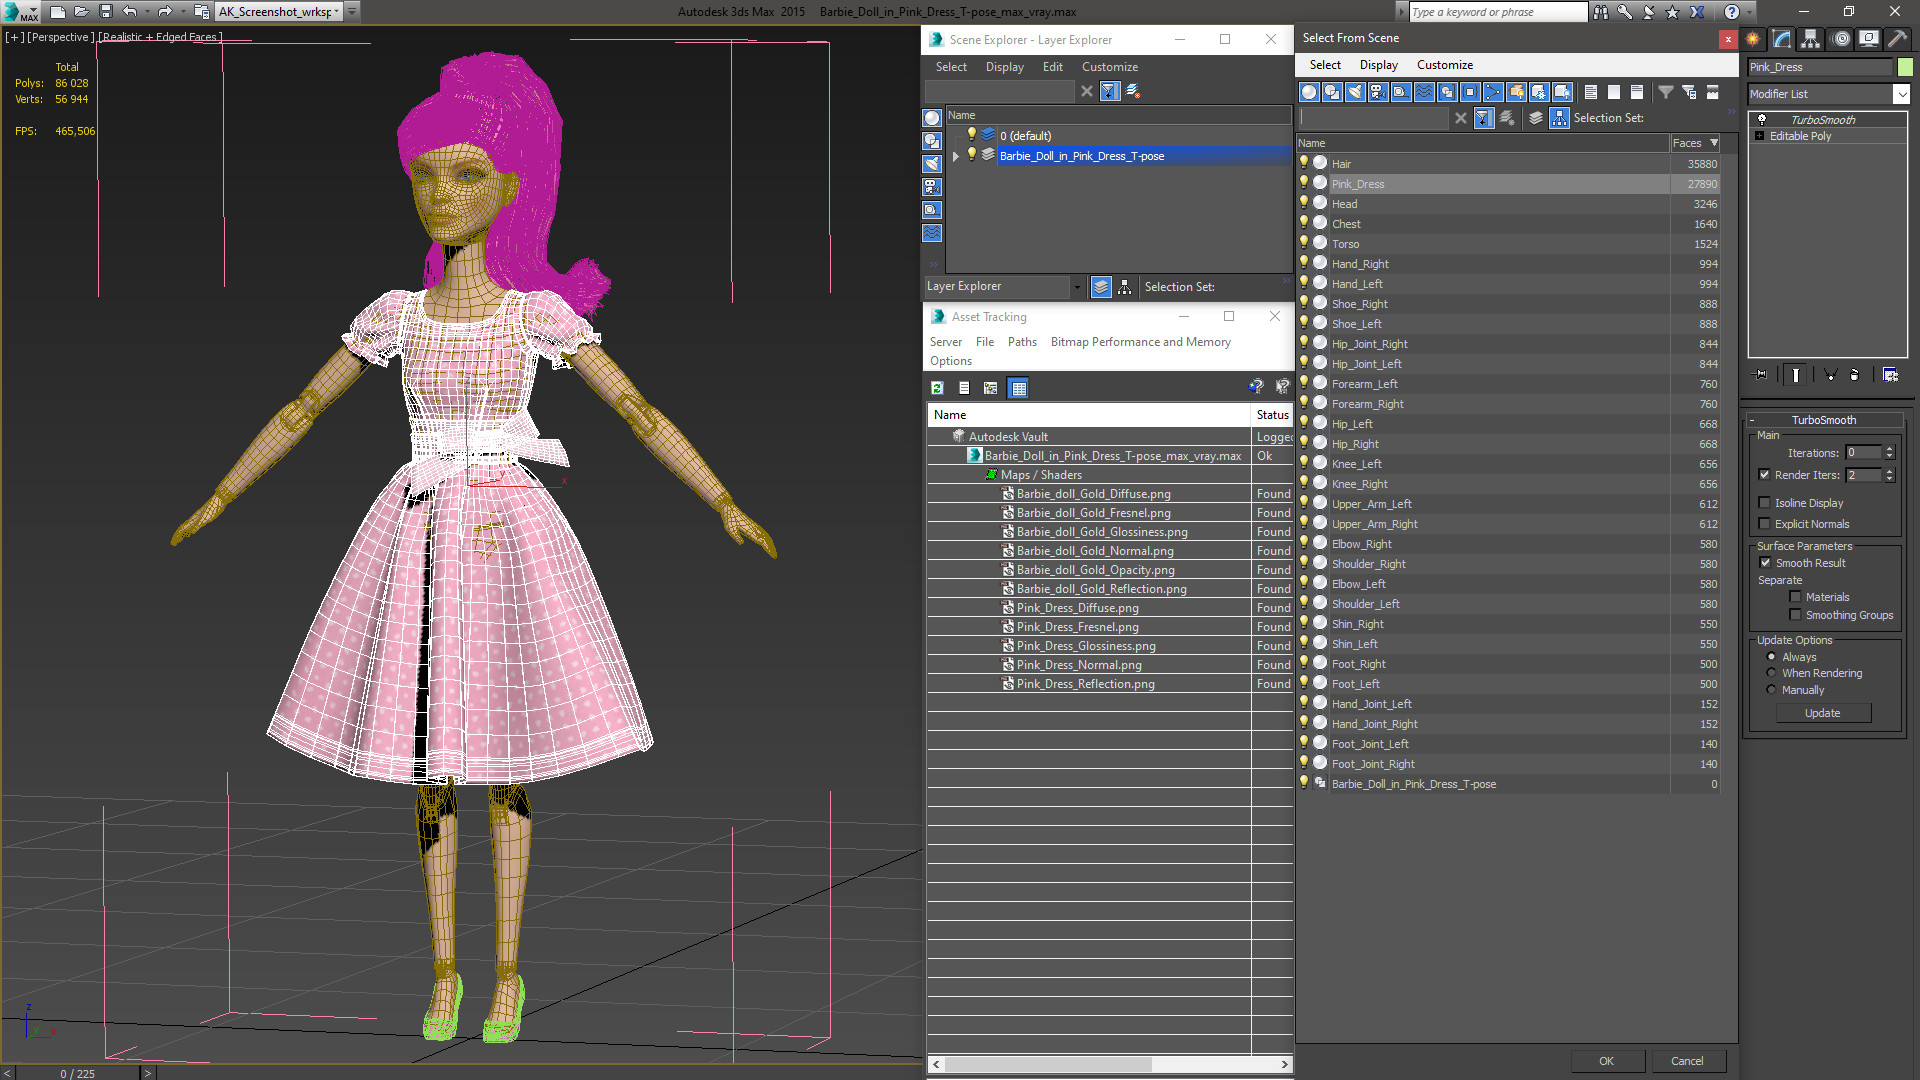Click the Pink_Dress object name field

(1820, 67)
